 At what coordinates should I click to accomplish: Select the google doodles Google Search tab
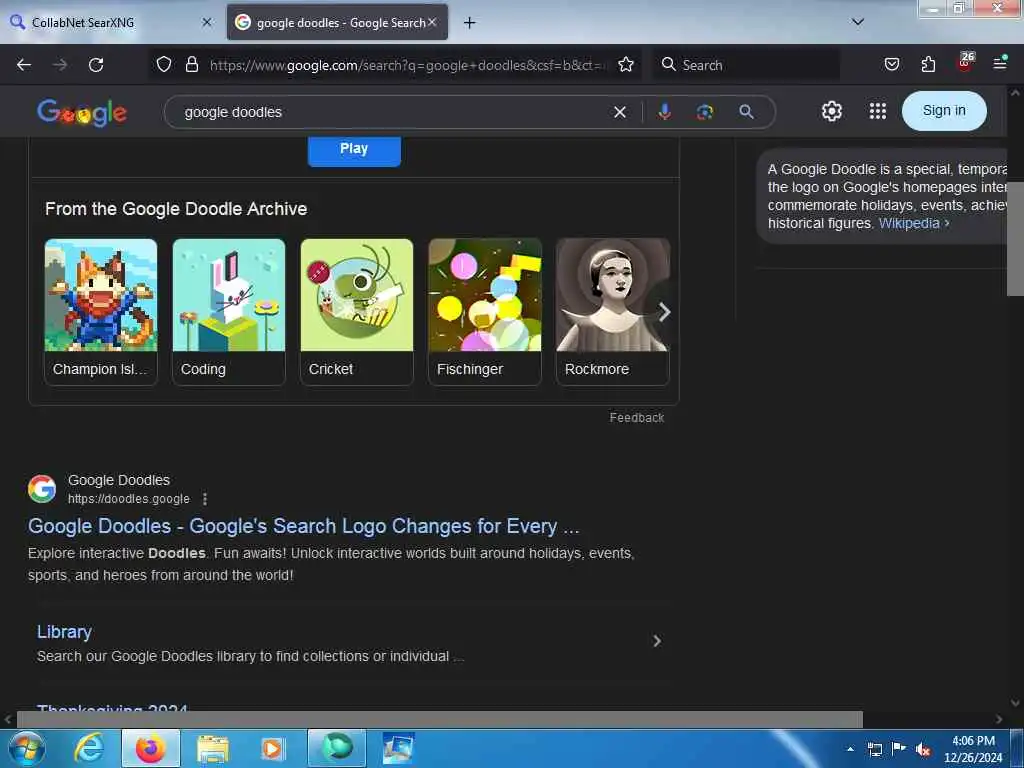click(x=337, y=22)
